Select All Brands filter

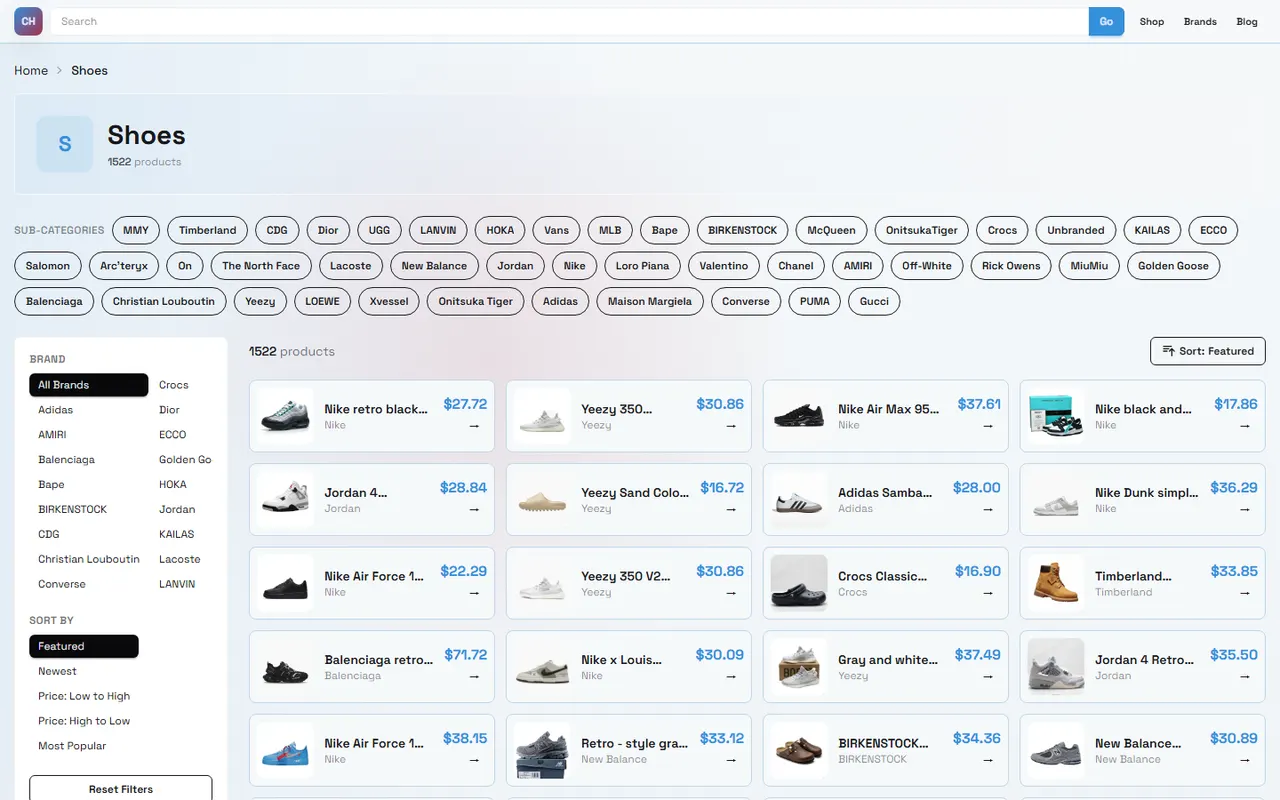coord(89,385)
